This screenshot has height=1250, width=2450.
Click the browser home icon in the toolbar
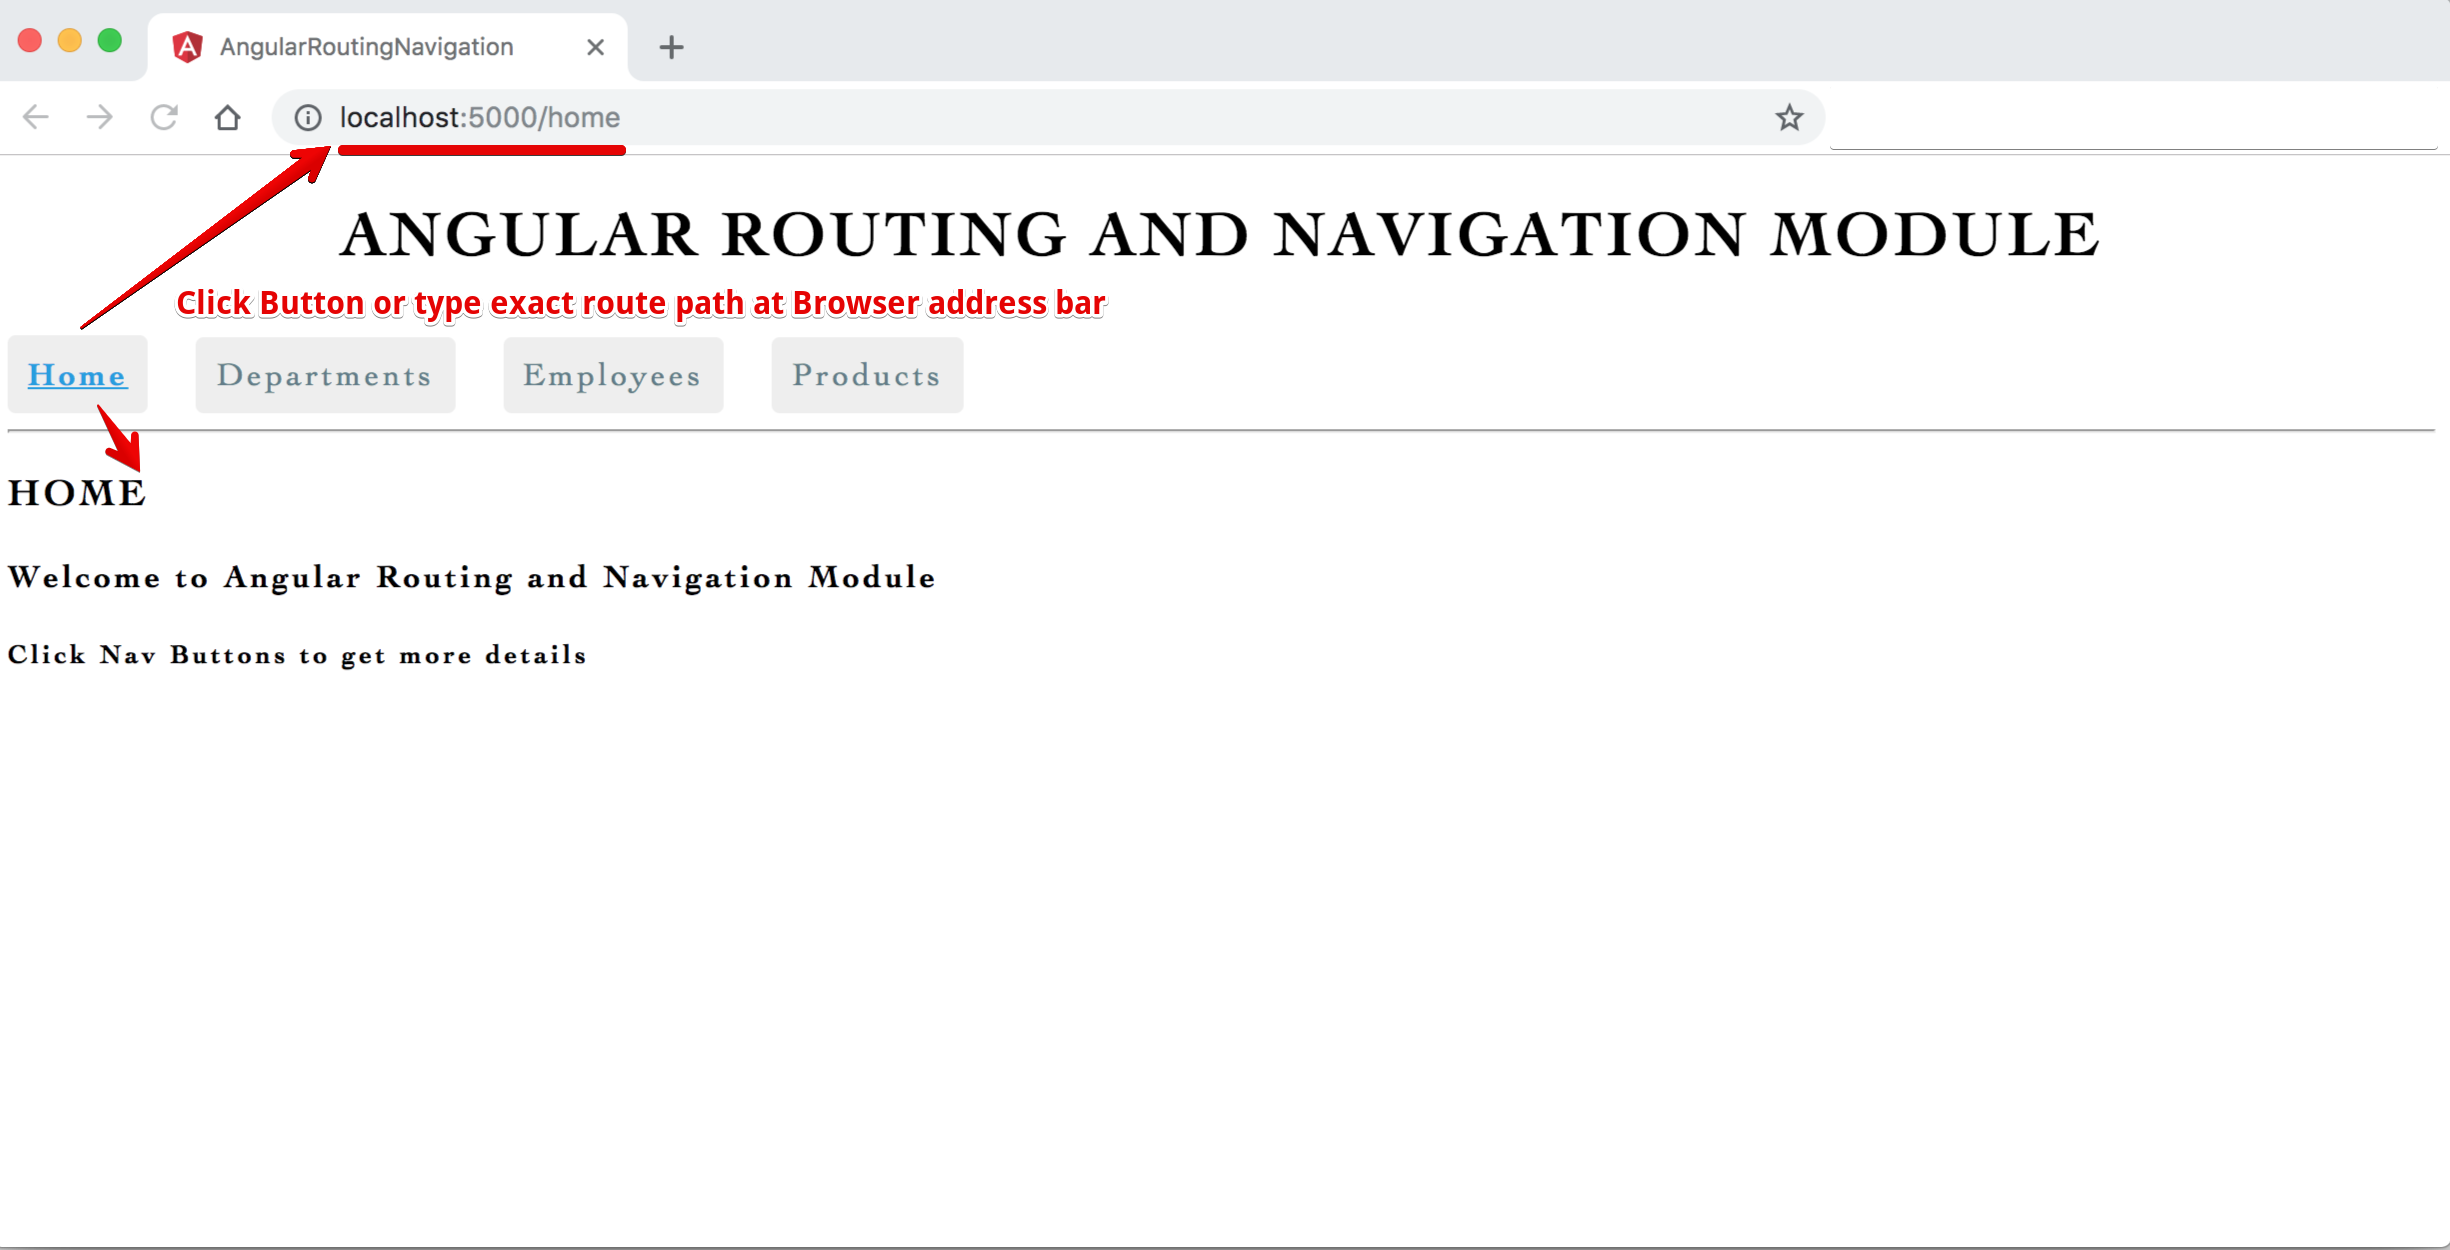point(228,118)
